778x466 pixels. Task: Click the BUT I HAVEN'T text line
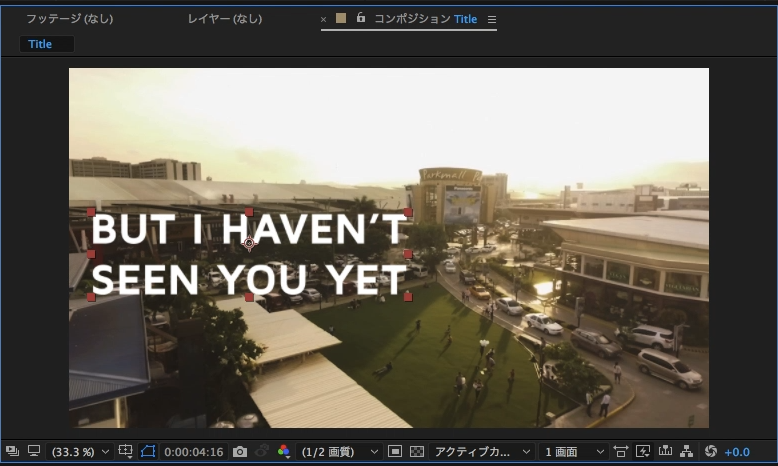(x=249, y=229)
